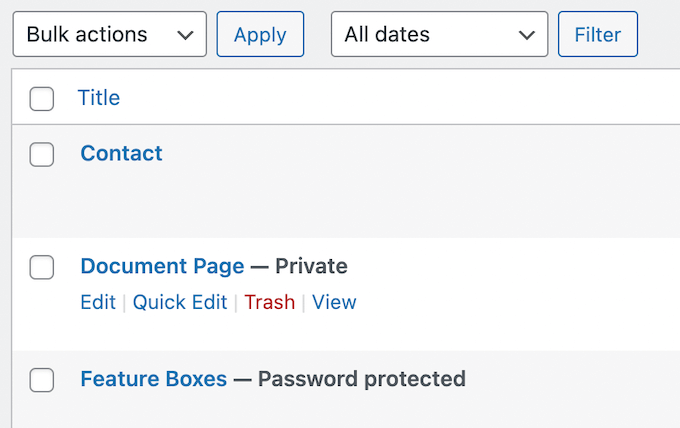
Task: Click the Filter button
Action: [598, 34]
